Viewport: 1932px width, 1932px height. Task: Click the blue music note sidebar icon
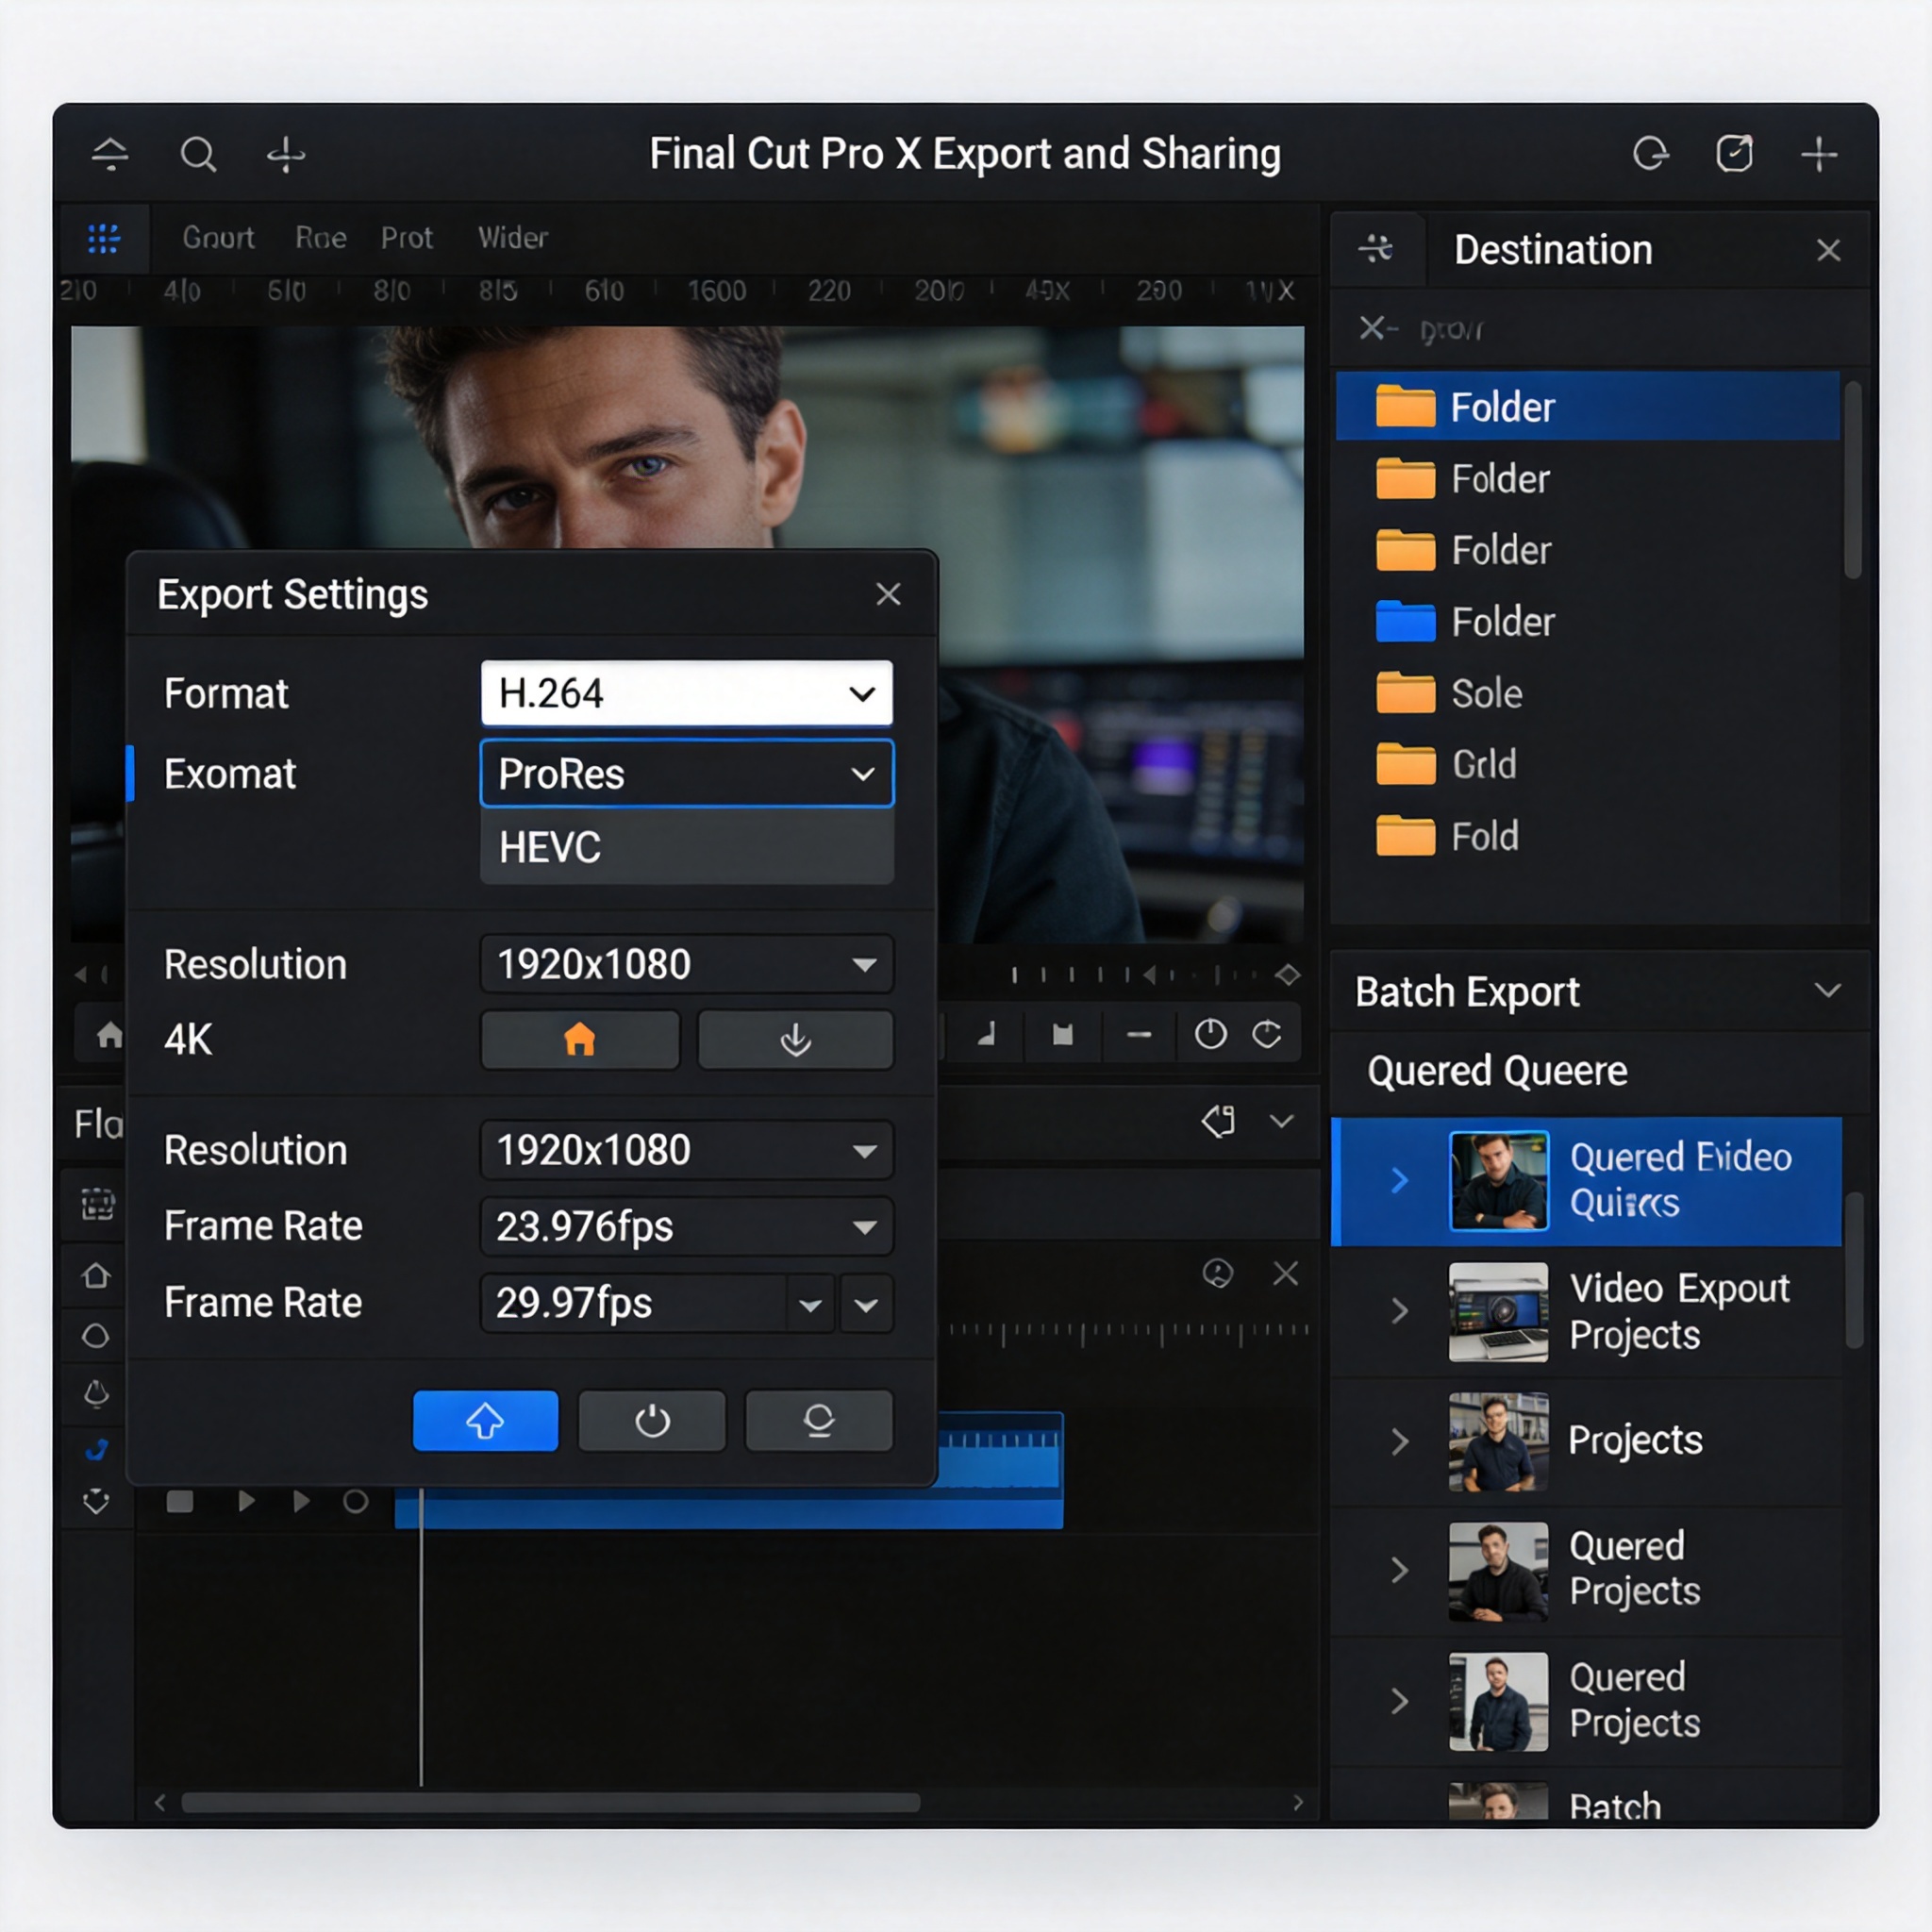click(96, 1449)
